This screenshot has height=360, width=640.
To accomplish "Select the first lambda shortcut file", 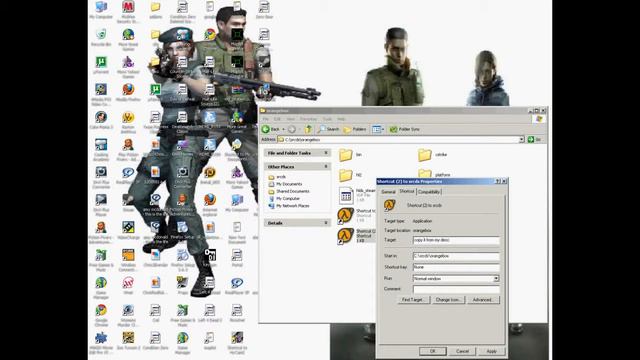I will tap(346, 215).
